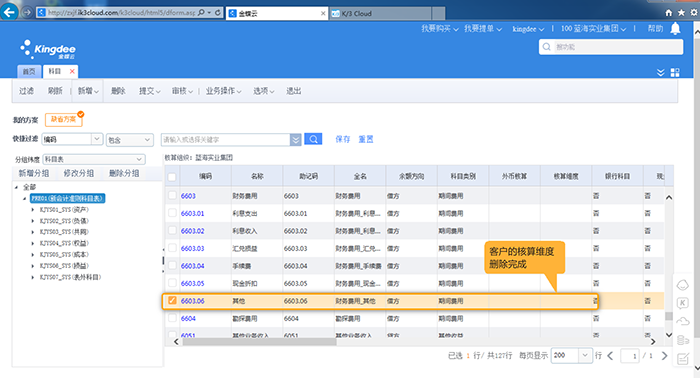The image size is (700, 378).
Task: Run quick filter with blue search button
Action: (x=313, y=139)
